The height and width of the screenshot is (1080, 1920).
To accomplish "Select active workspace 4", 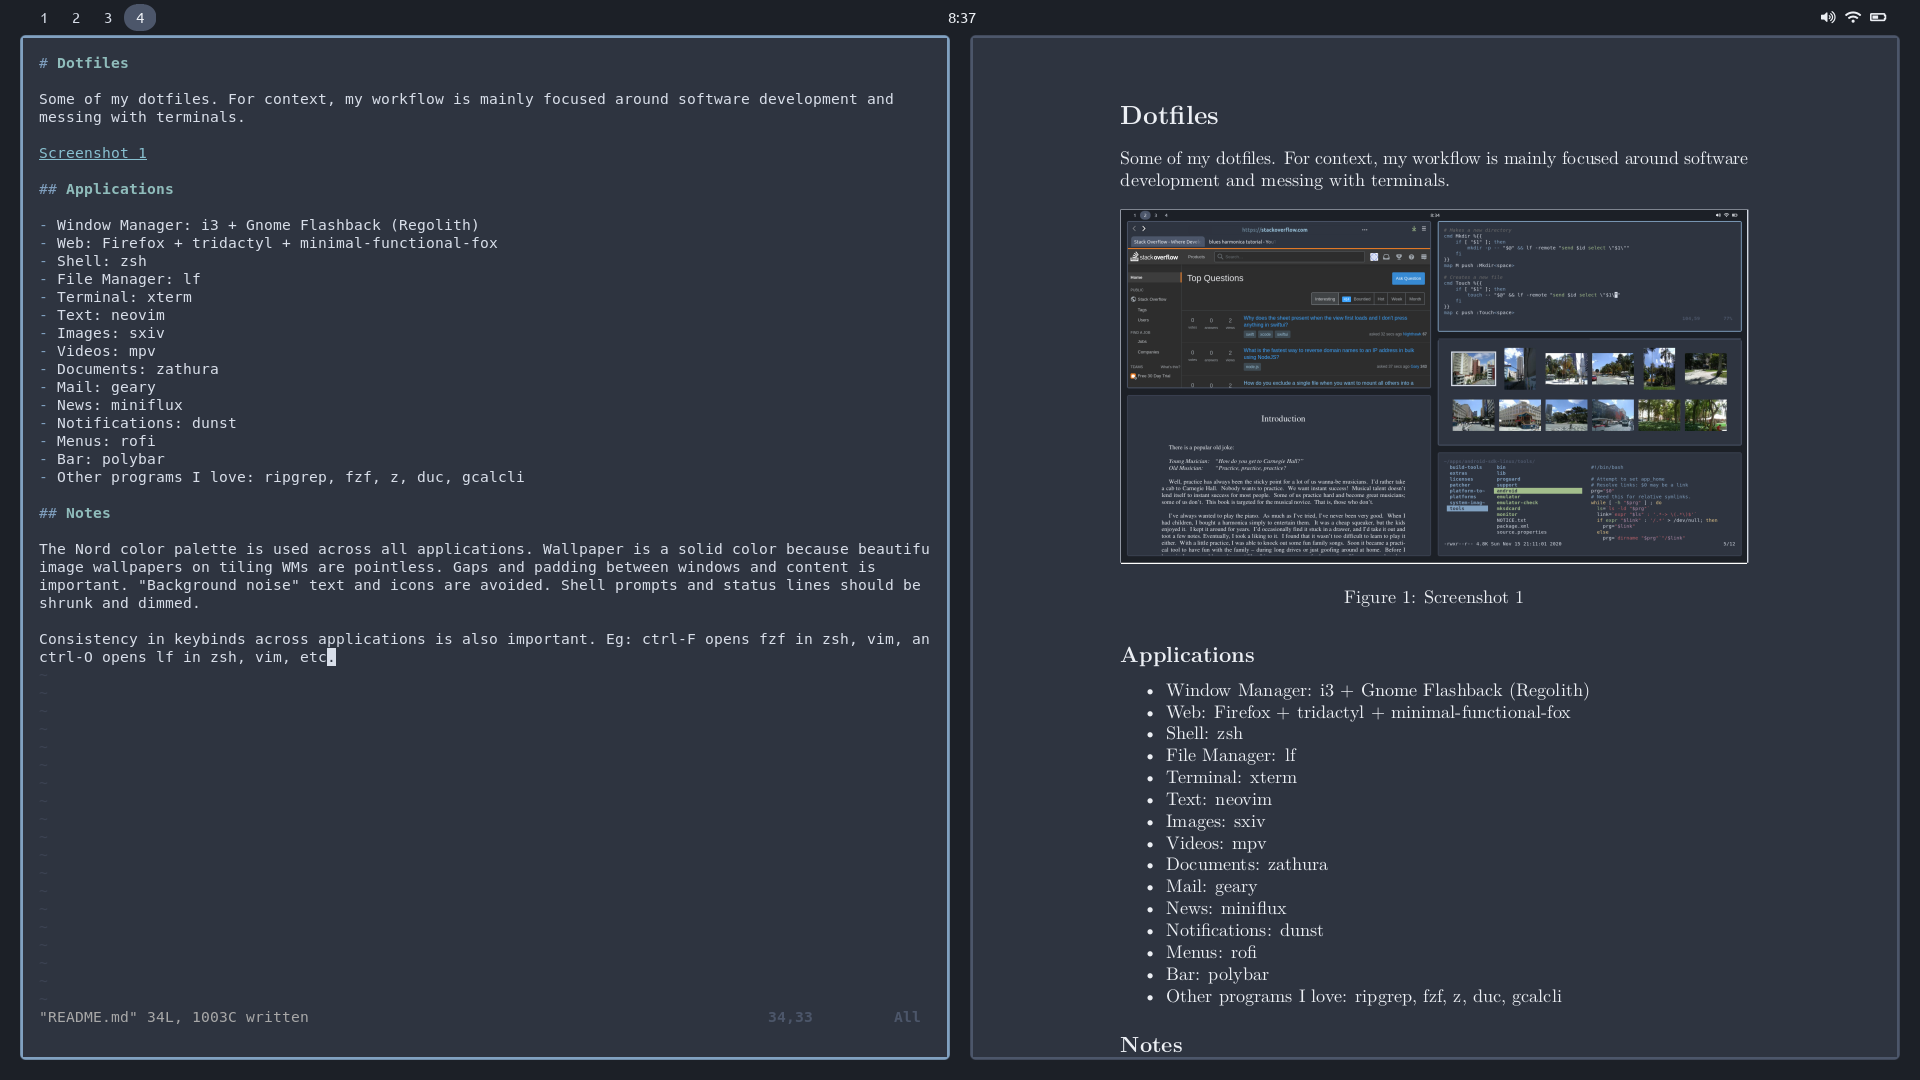I will click(140, 18).
